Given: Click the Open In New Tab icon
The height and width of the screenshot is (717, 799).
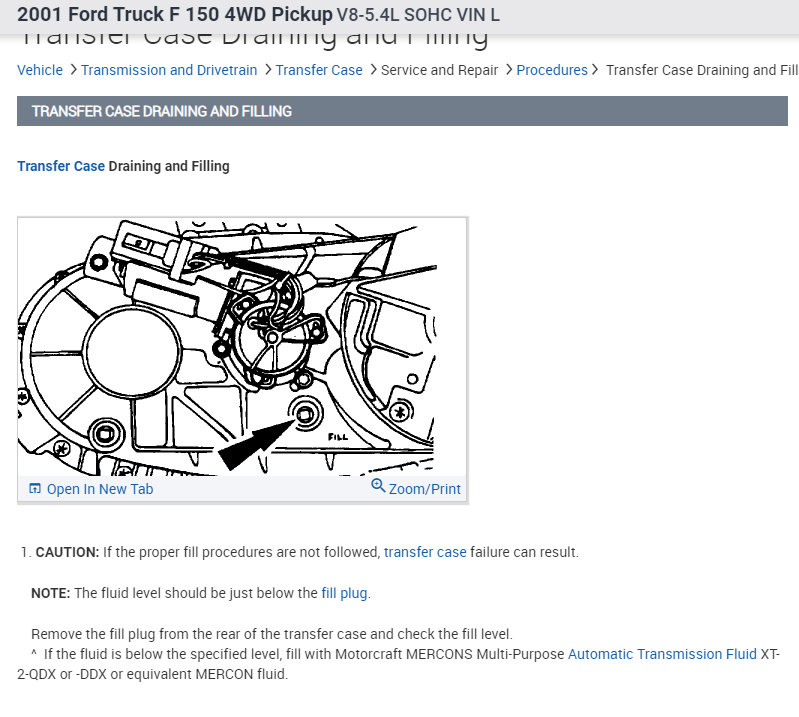Looking at the screenshot, I should 35,489.
